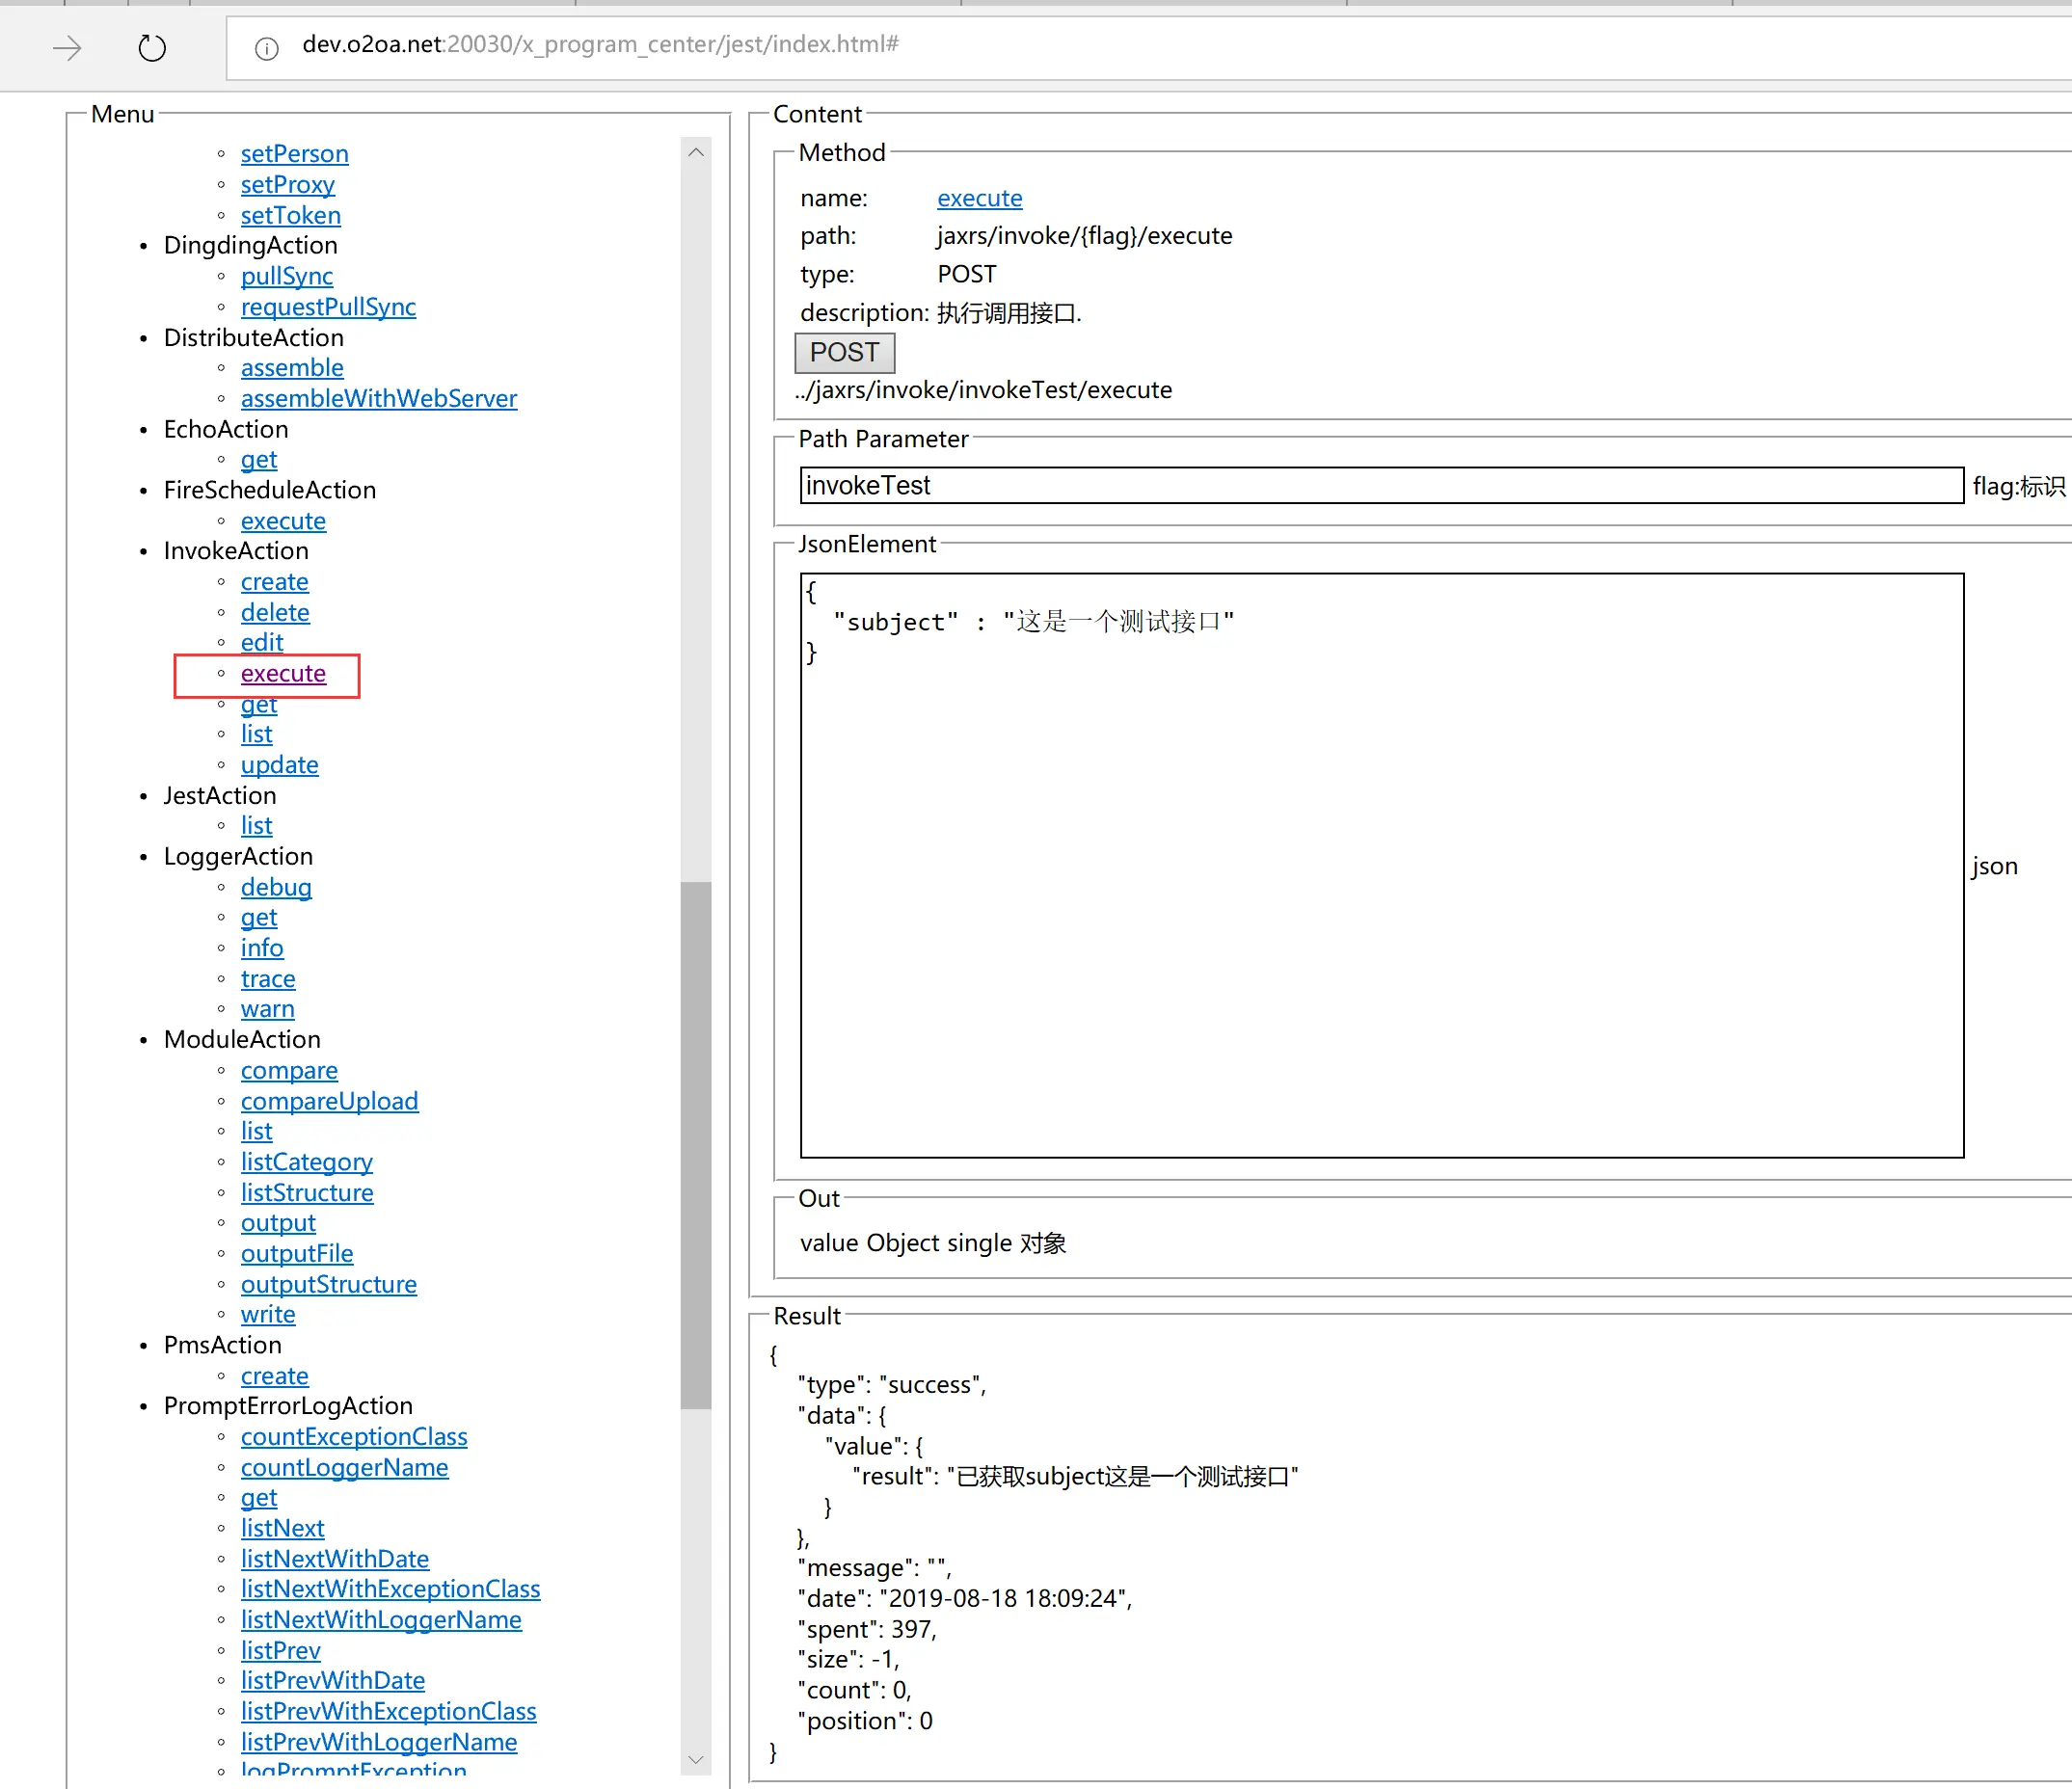
Task: Click the site info icon in address bar
Action: click(266, 48)
